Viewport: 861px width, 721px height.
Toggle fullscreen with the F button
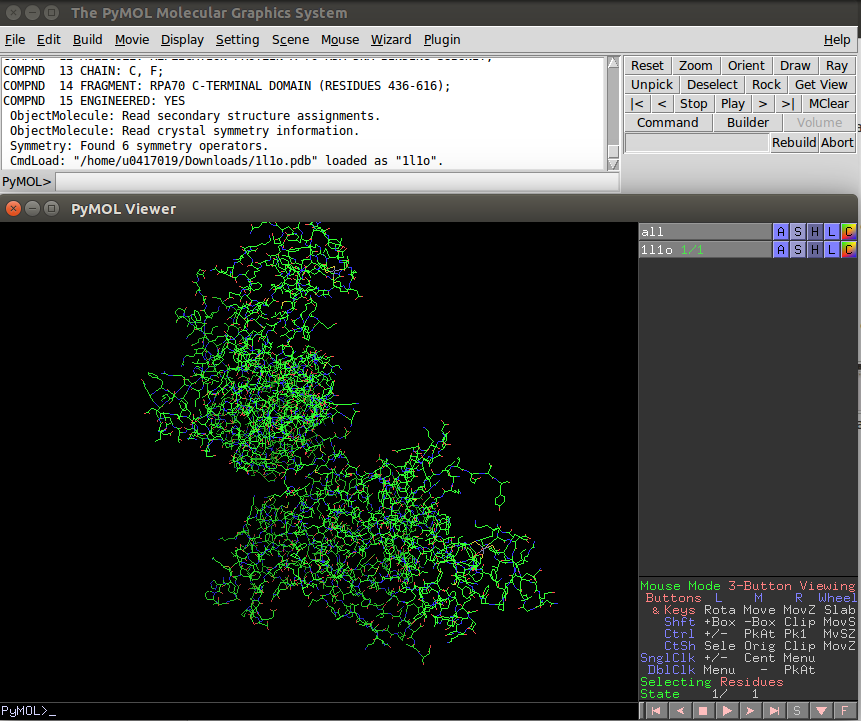click(x=845, y=711)
